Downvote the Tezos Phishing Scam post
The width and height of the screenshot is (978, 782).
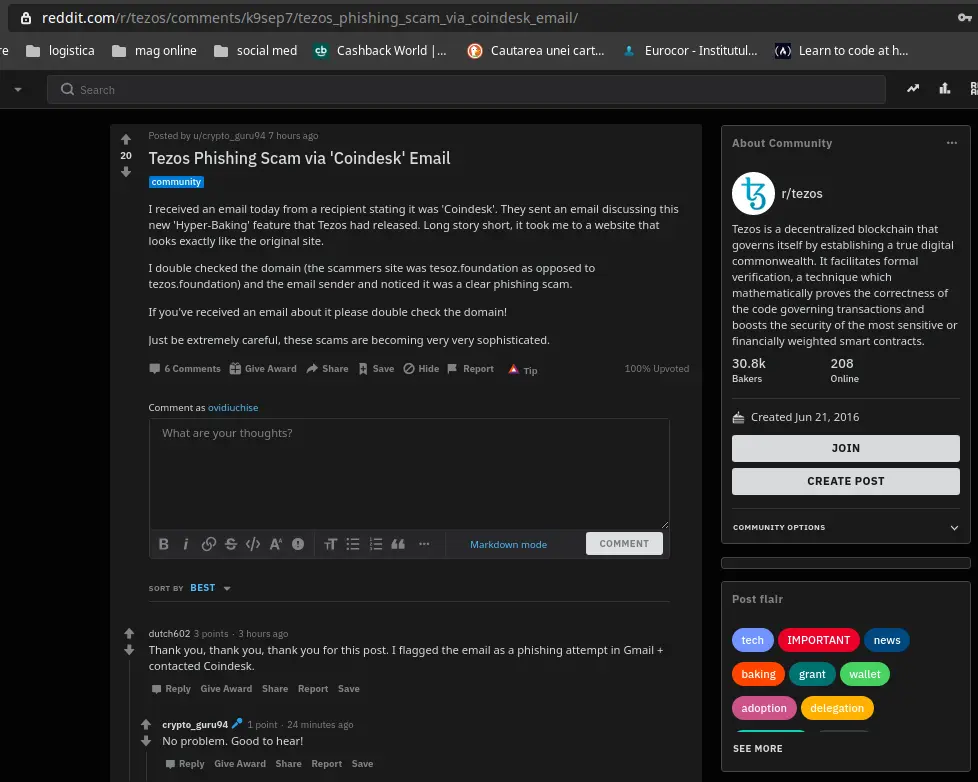coord(126,172)
